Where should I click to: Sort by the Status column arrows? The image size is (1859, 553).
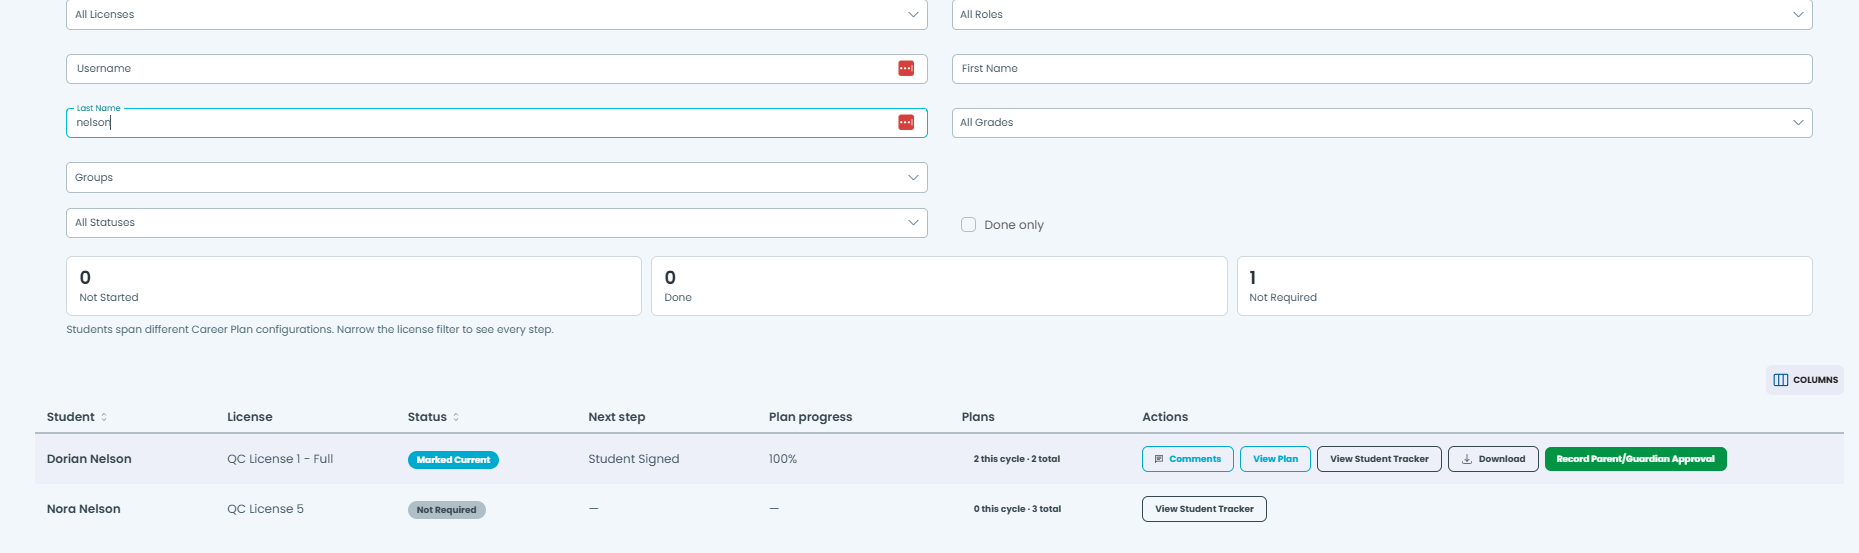pyautogui.click(x=456, y=417)
